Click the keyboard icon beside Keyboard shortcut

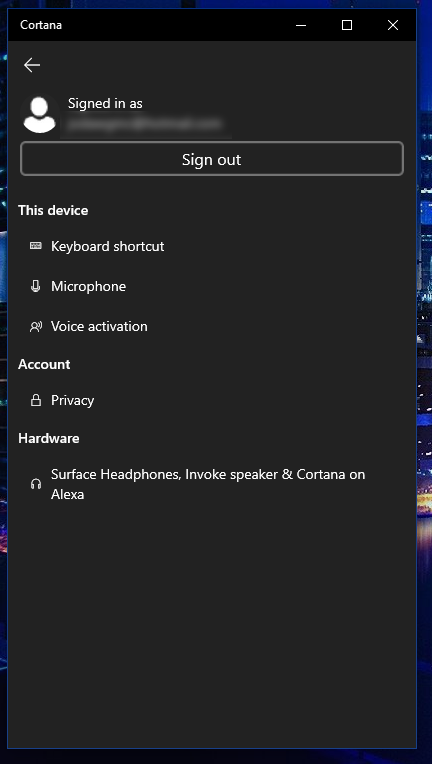tap(36, 246)
